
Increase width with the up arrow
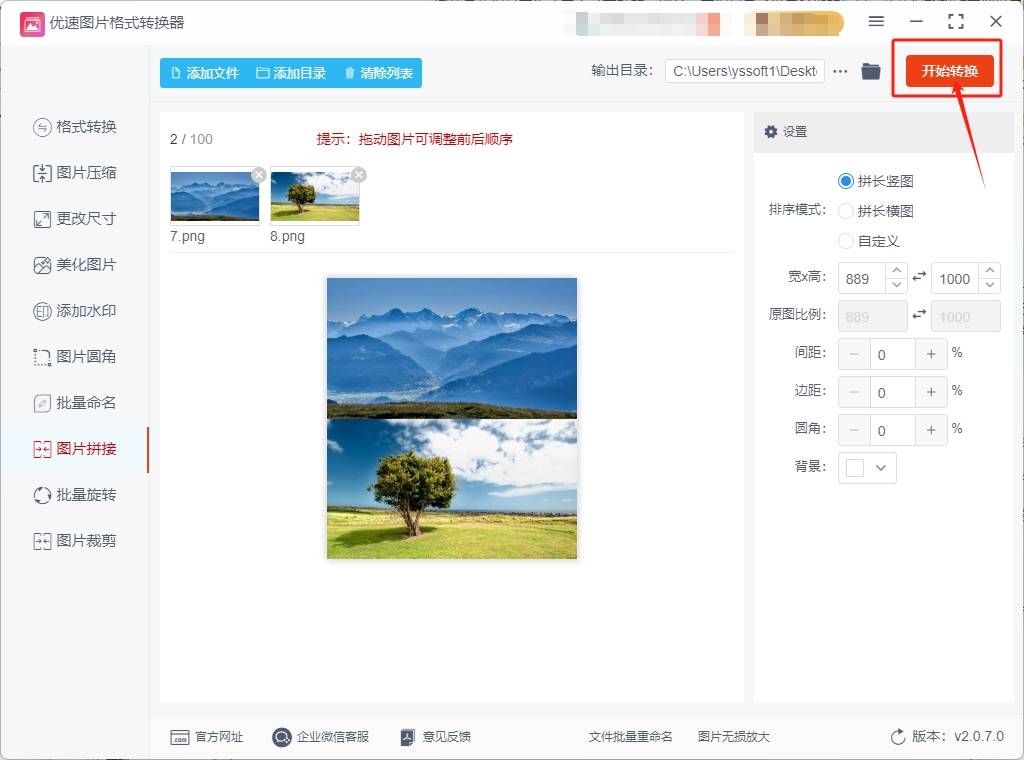(x=897, y=270)
